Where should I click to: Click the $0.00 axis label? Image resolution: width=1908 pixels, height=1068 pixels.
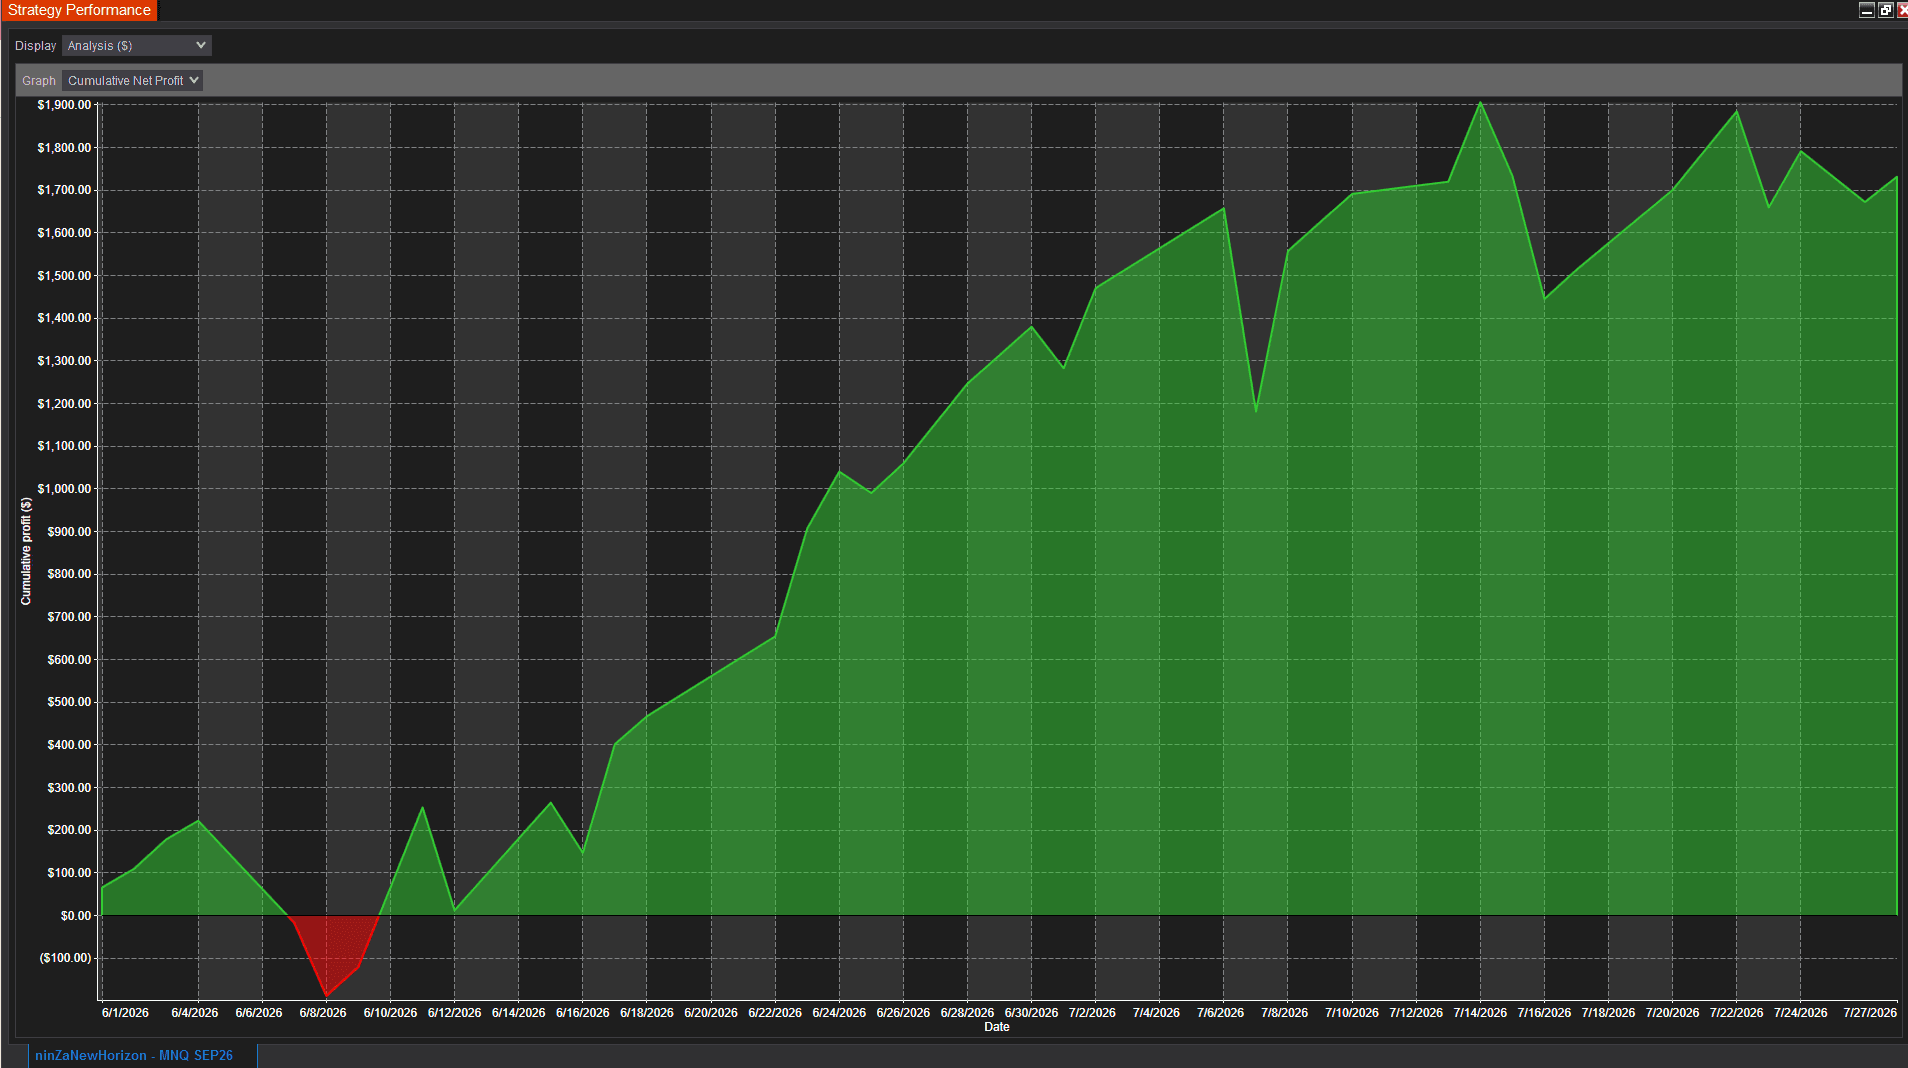[76, 916]
